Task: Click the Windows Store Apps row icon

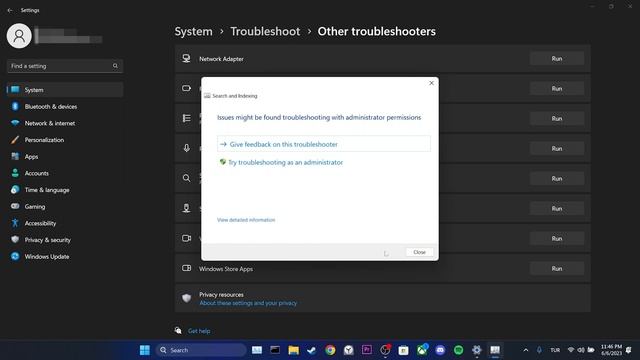Action: [187, 268]
